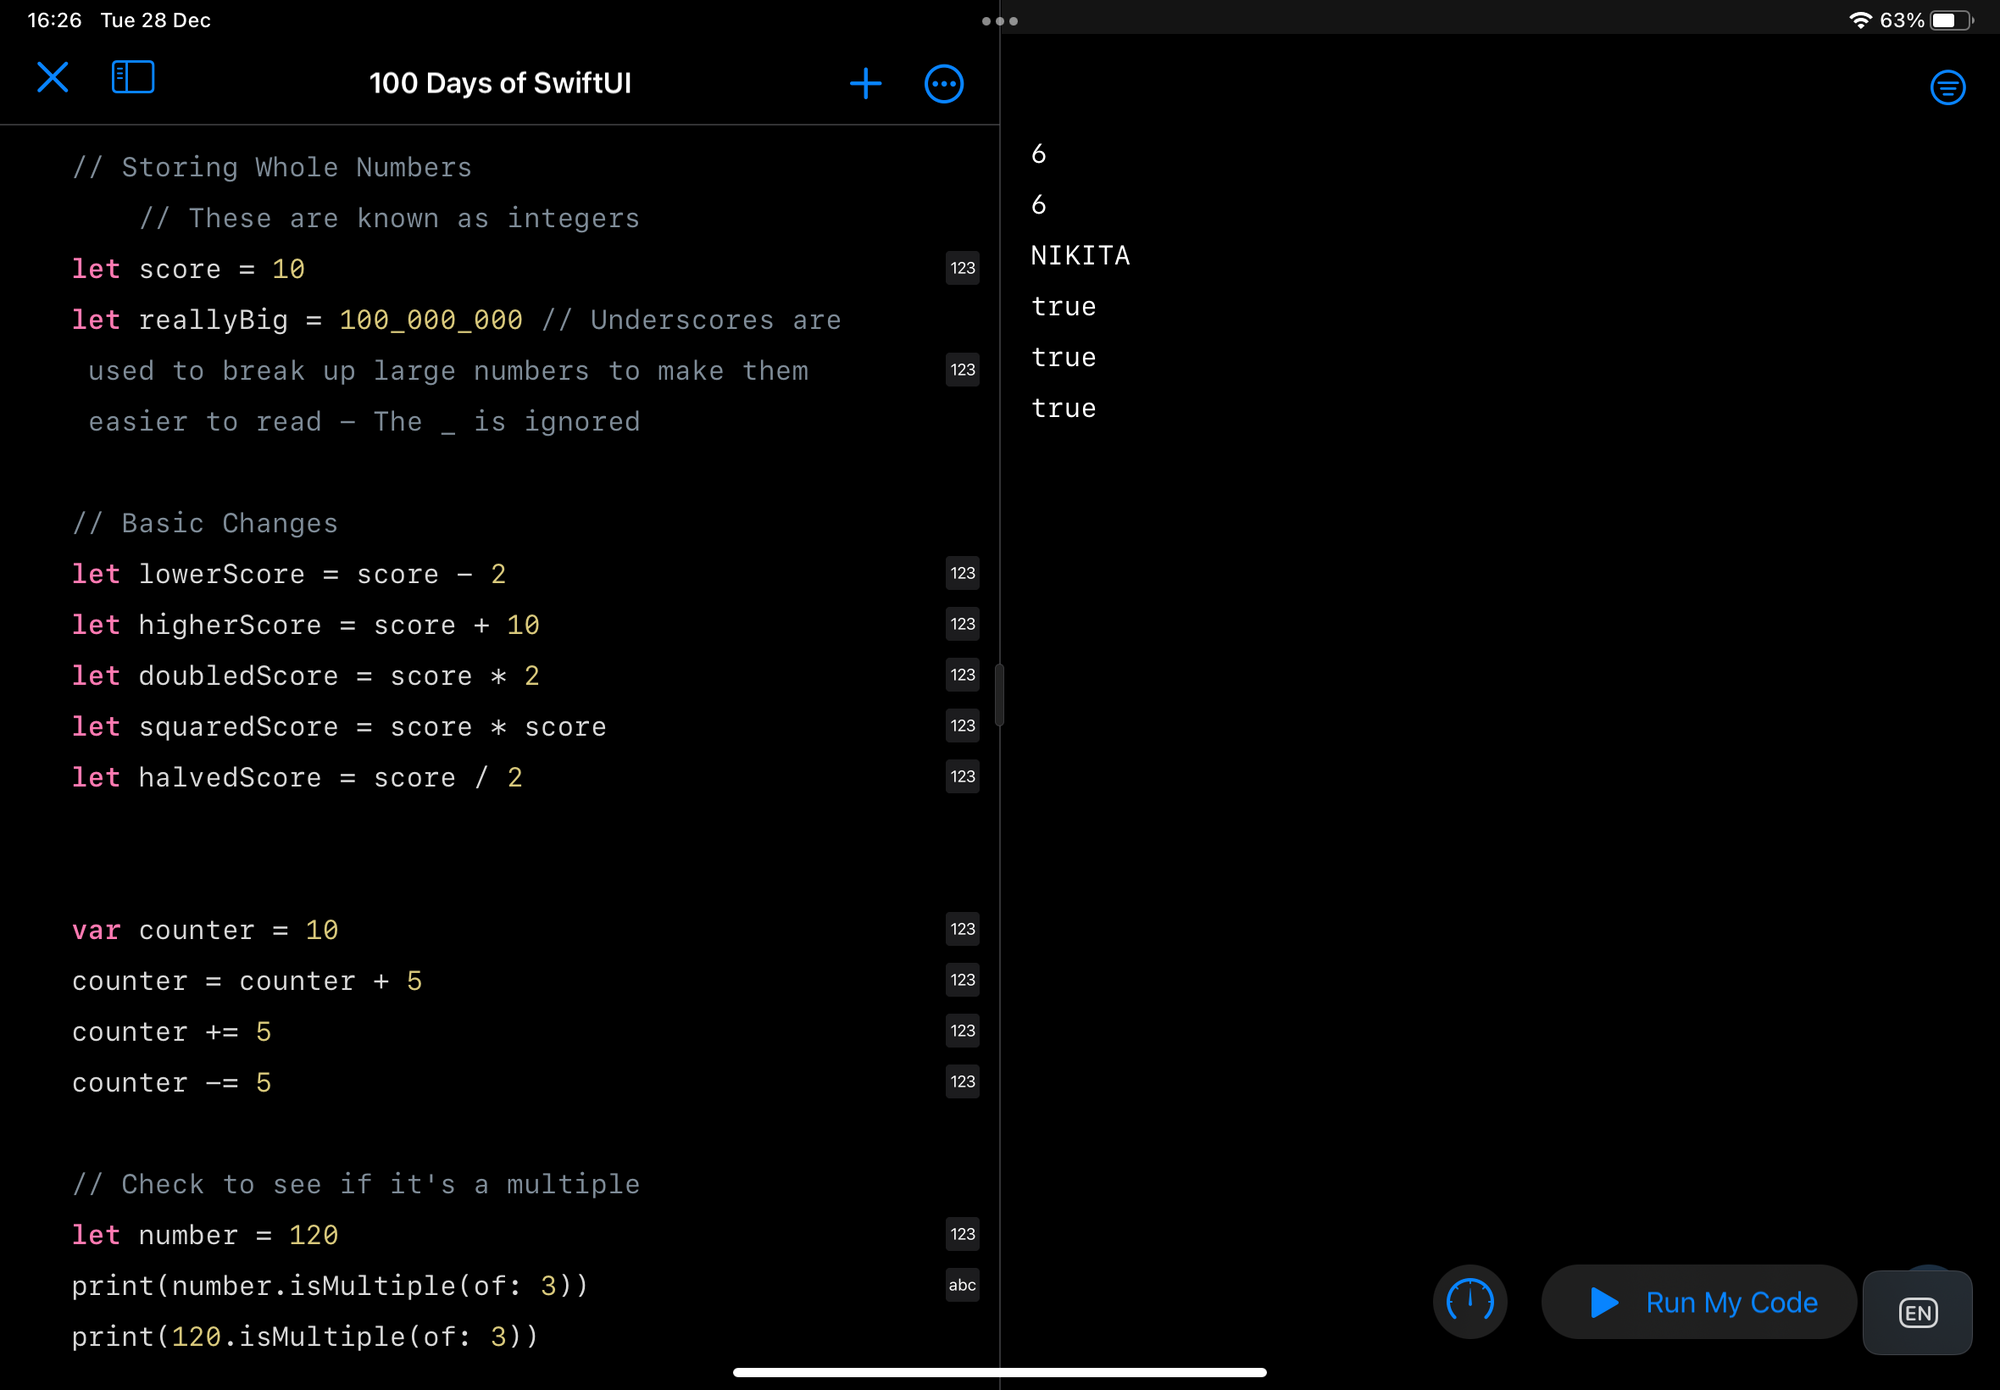Show result badge for var counter = 10

click(963, 929)
